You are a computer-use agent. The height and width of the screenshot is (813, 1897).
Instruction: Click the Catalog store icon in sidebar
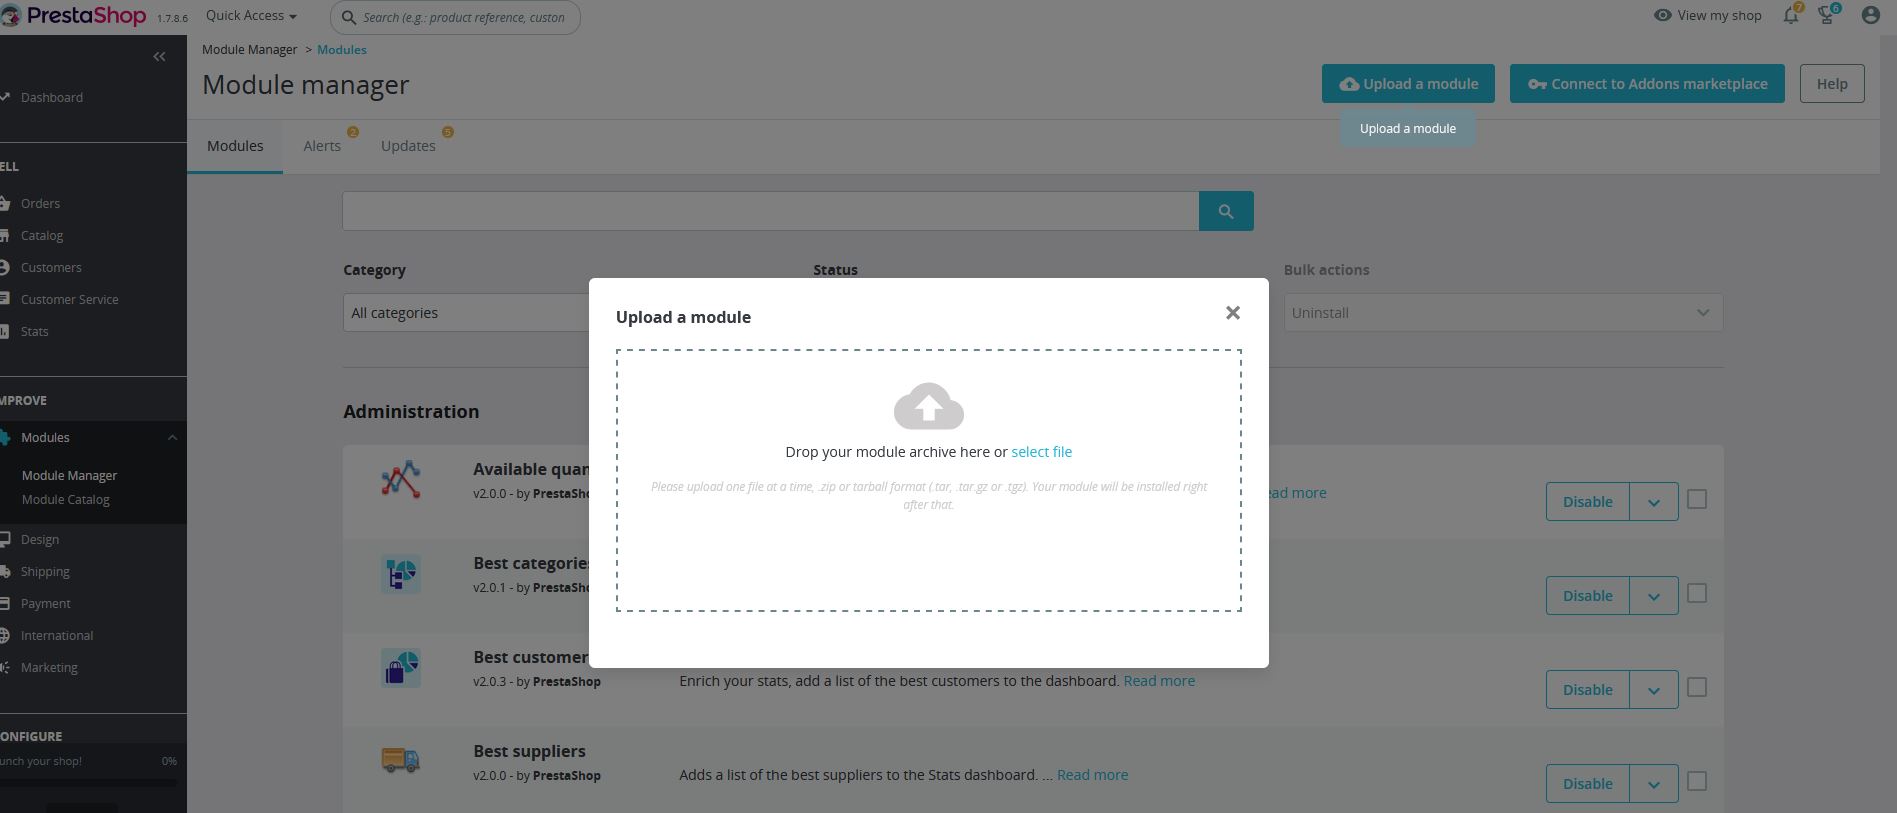(x=5, y=235)
